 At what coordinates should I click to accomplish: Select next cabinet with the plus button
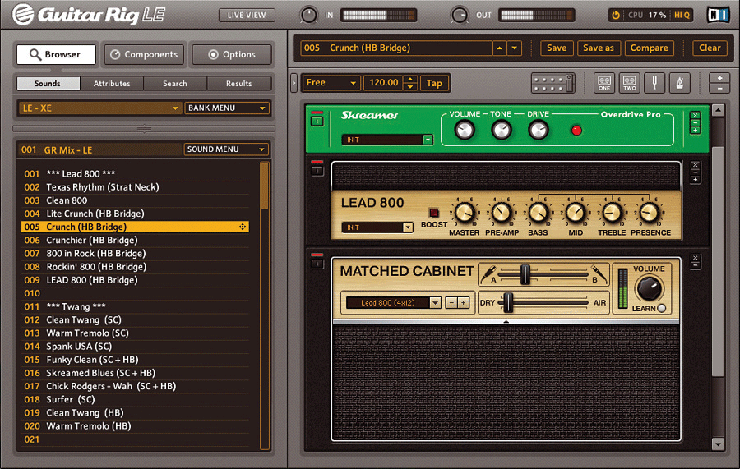(463, 302)
